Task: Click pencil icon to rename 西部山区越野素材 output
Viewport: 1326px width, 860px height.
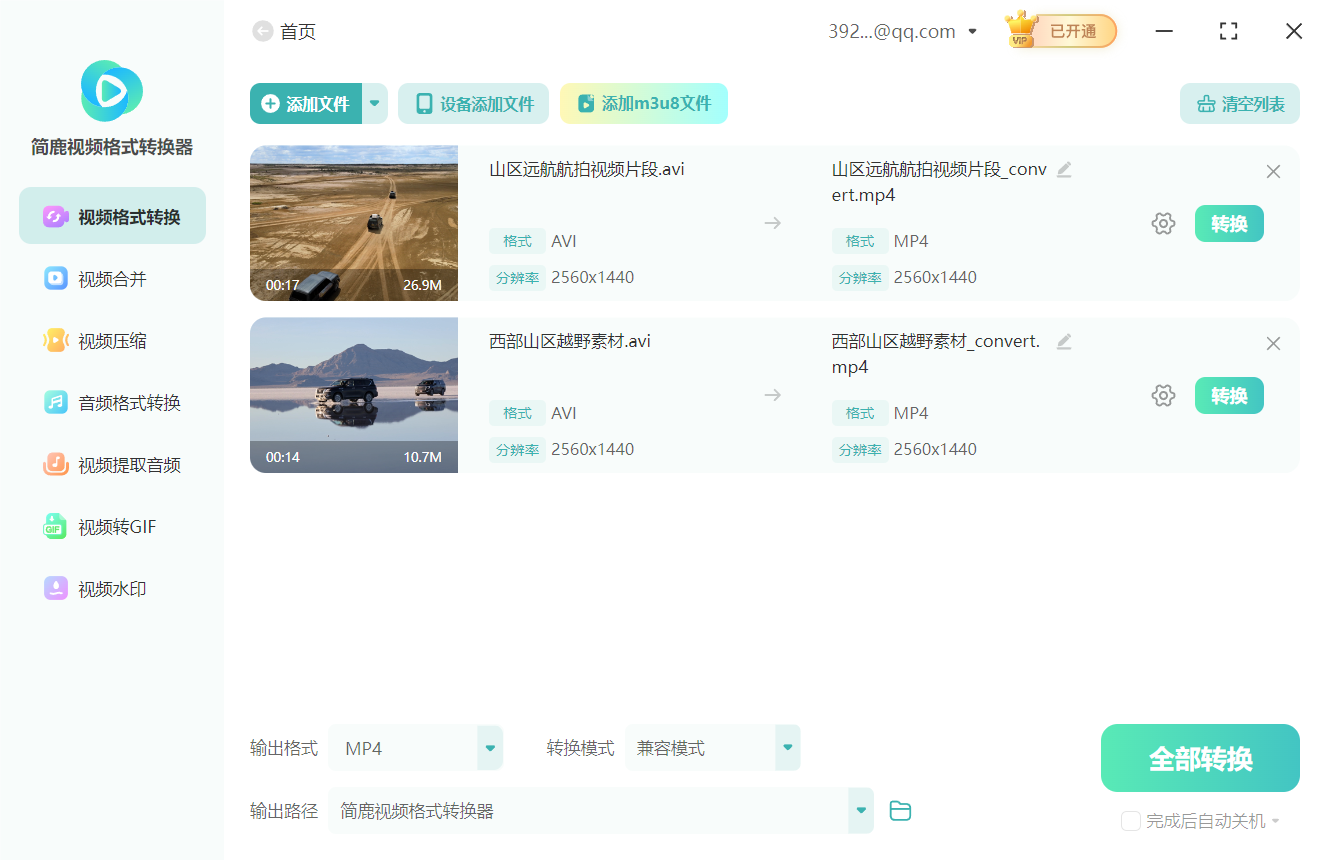Action: tap(1063, 341)
